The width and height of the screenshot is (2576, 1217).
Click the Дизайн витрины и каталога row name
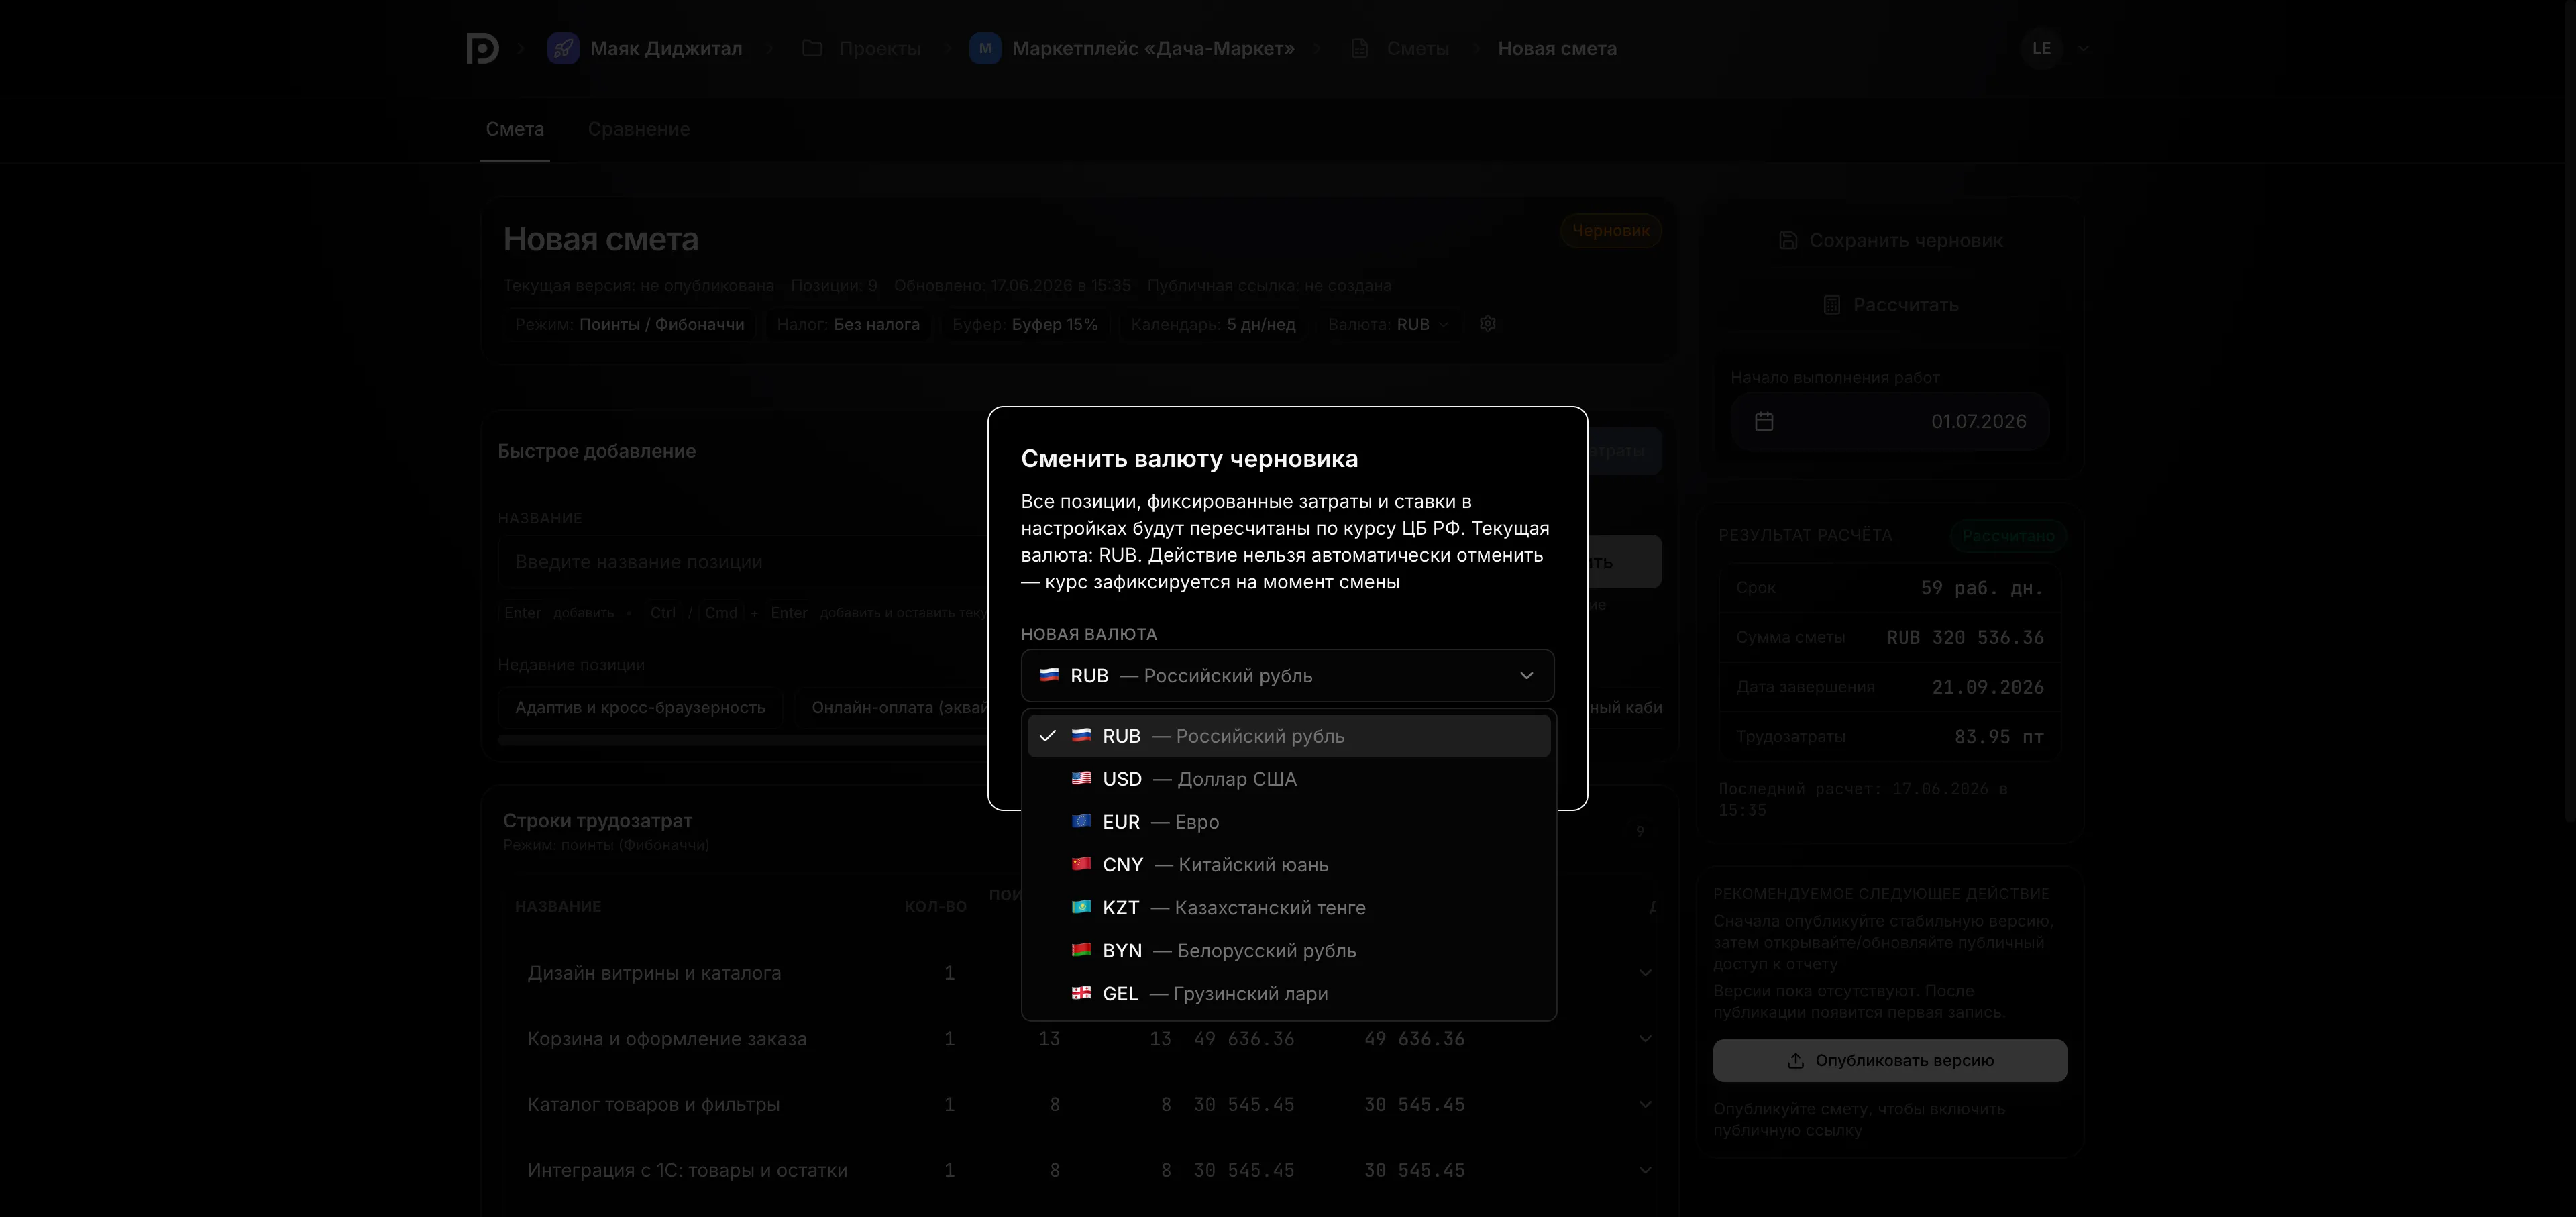tap(654, 973)
